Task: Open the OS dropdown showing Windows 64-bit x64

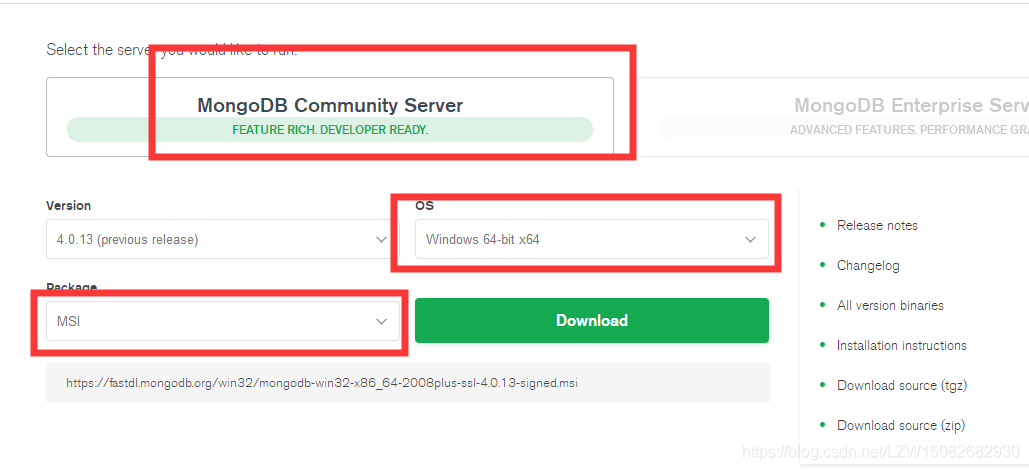Action: (x=591, y=240)
